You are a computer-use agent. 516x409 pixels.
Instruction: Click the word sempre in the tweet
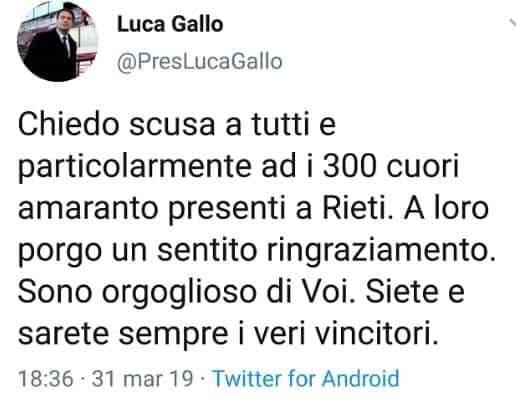tap(173, 335)
